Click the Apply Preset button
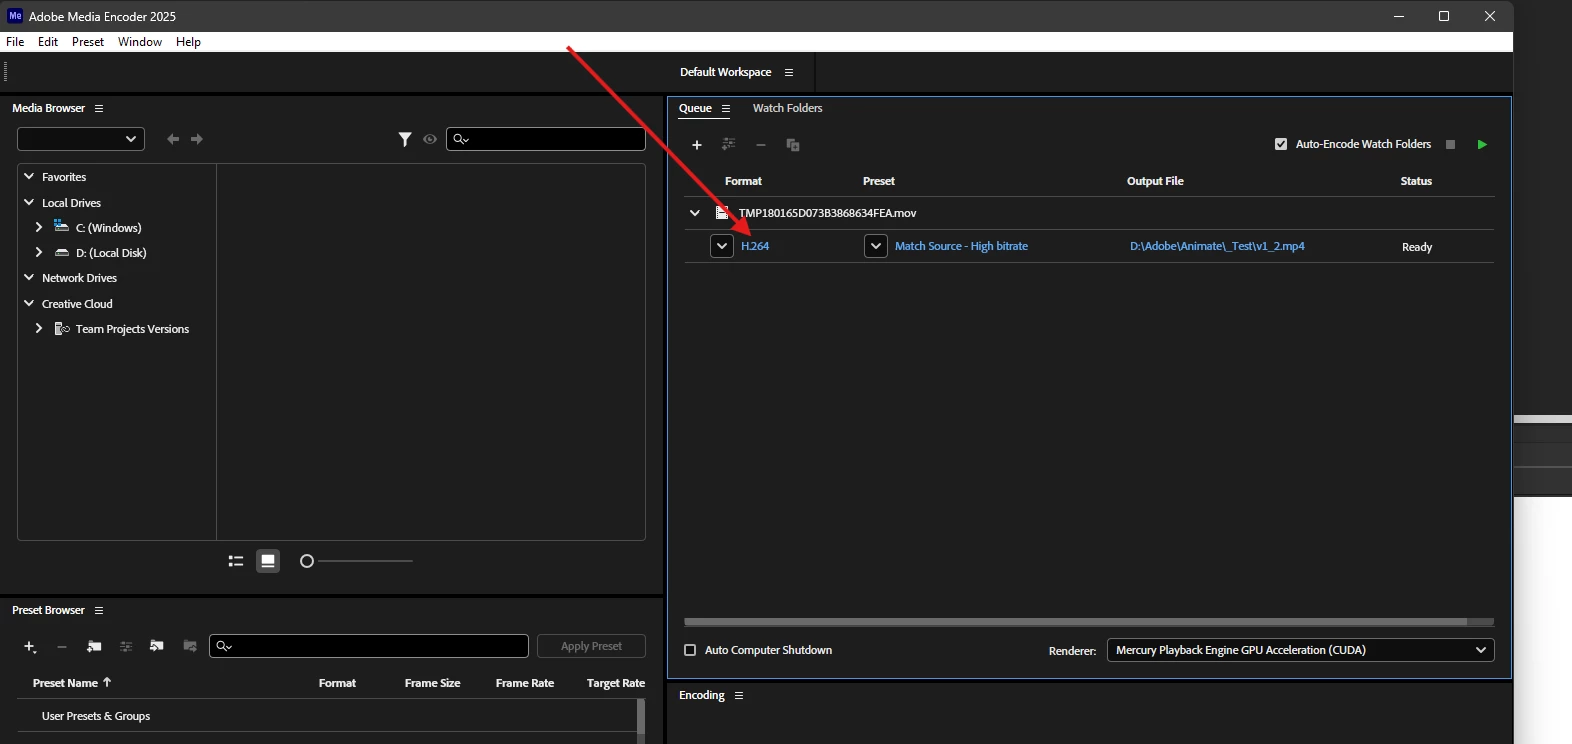 (591, 646)
